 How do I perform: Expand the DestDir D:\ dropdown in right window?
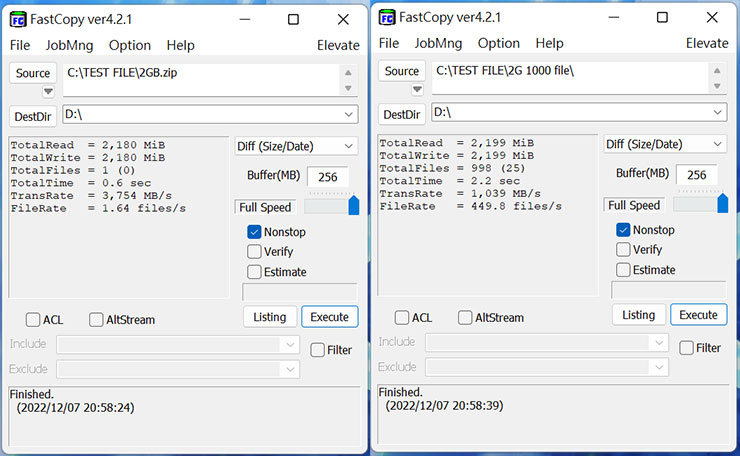717,113
